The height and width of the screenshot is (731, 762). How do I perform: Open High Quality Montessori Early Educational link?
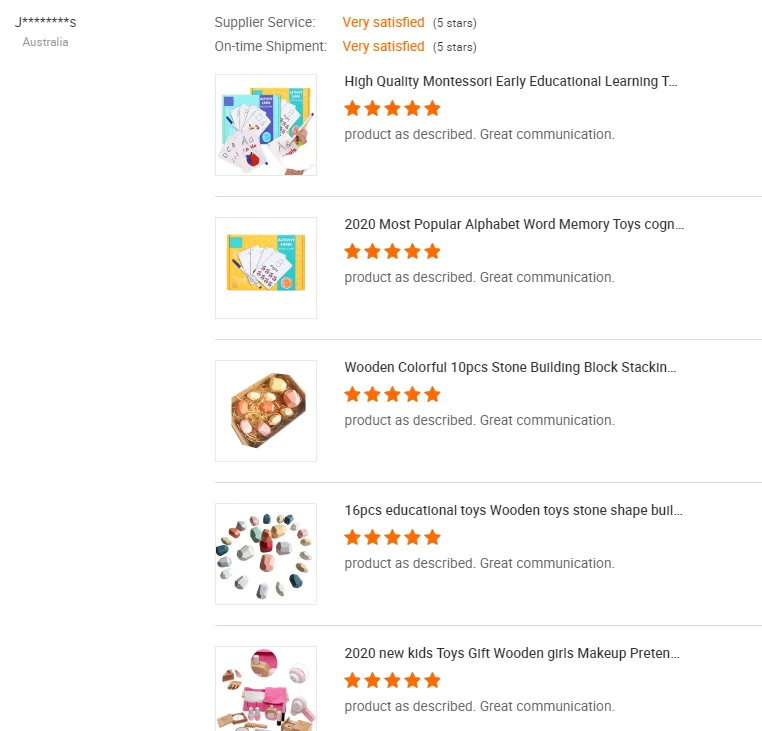511,82
